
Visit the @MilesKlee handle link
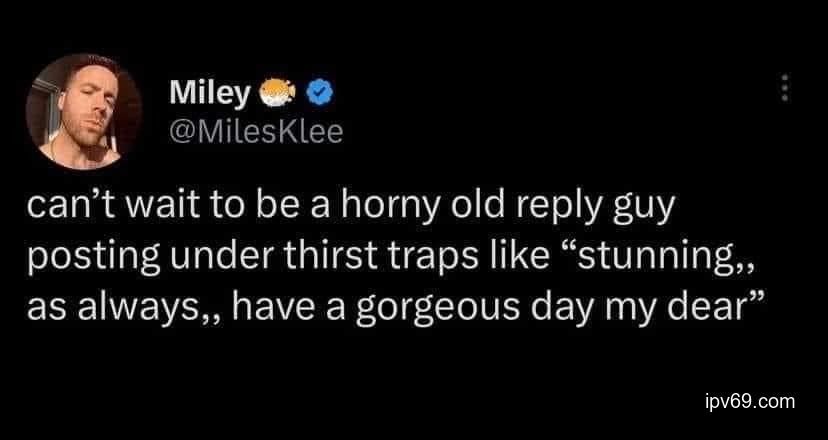coord(256,134)
